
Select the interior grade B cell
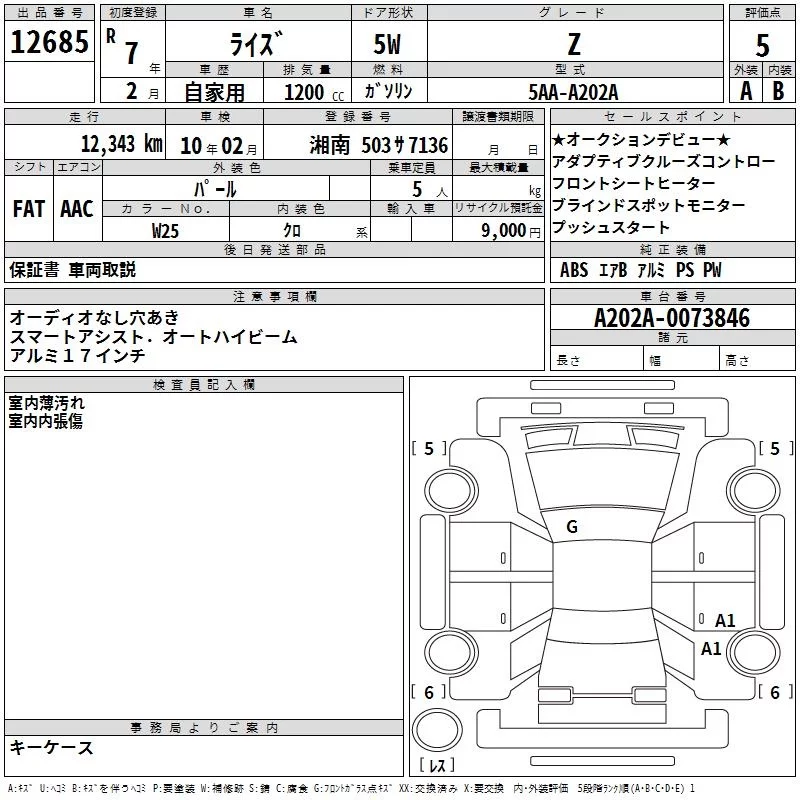779,90
